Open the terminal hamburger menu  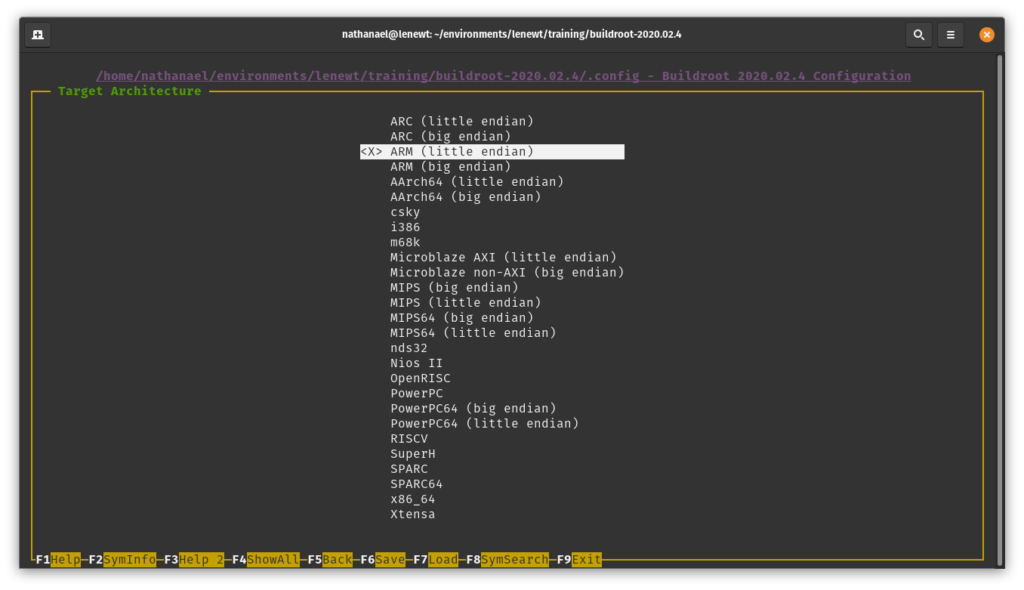point(951,35)
